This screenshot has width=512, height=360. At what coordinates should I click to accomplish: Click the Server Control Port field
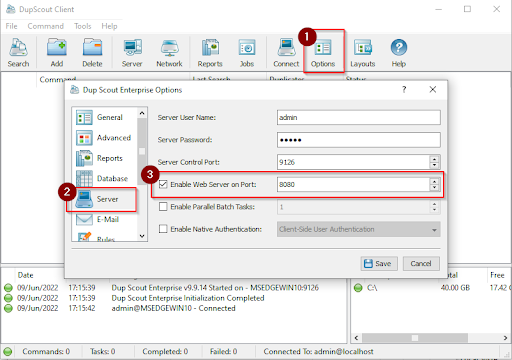[353, 162]
